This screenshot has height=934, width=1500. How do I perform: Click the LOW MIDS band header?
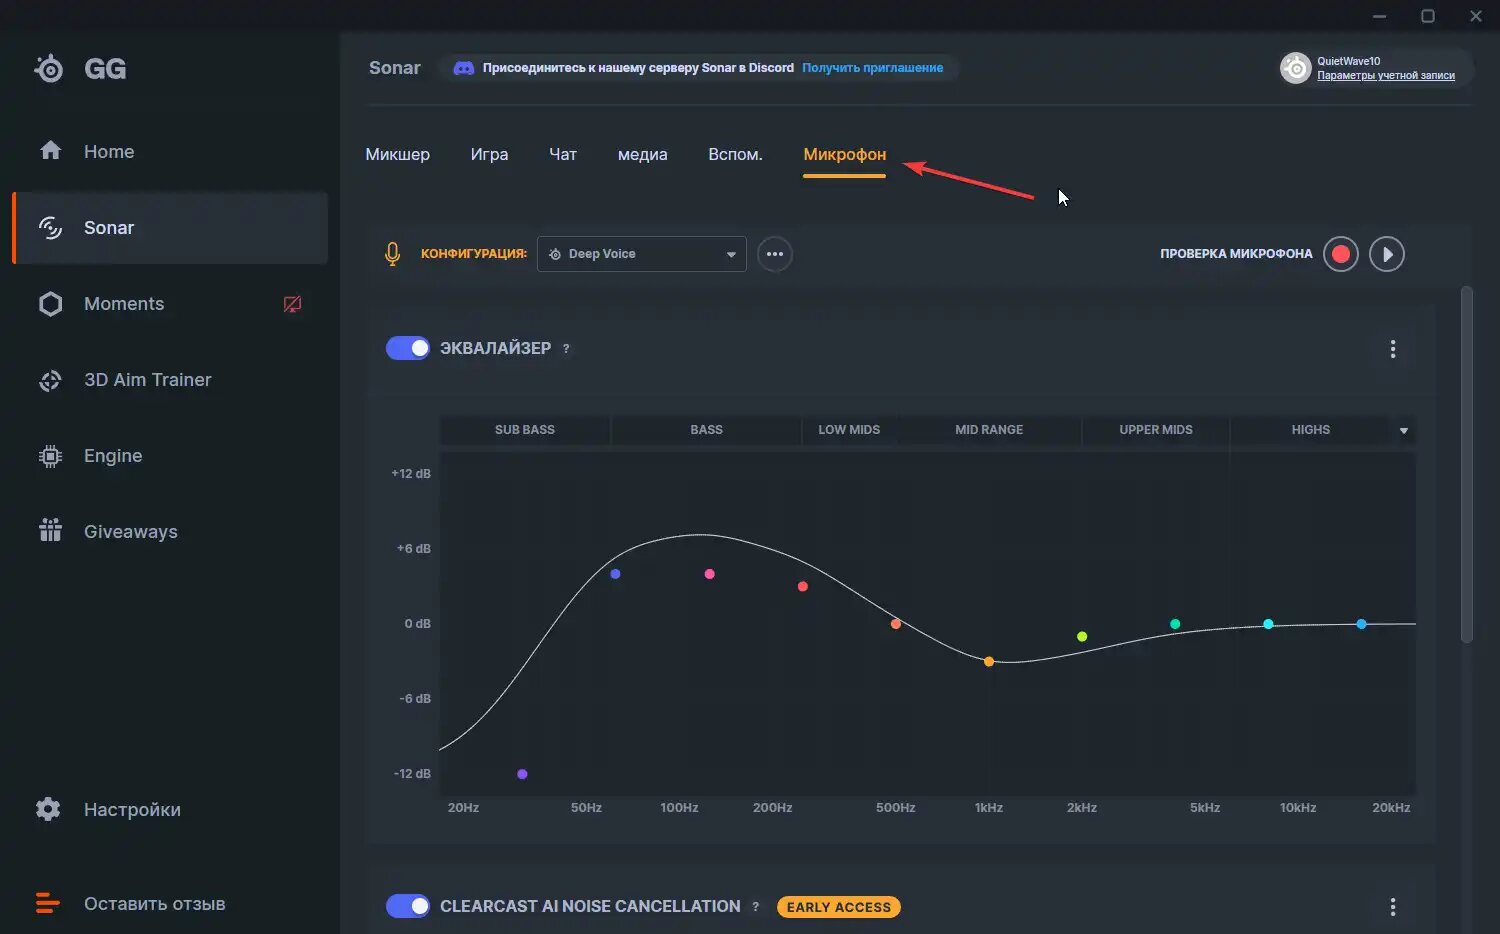tap(849, 430)
